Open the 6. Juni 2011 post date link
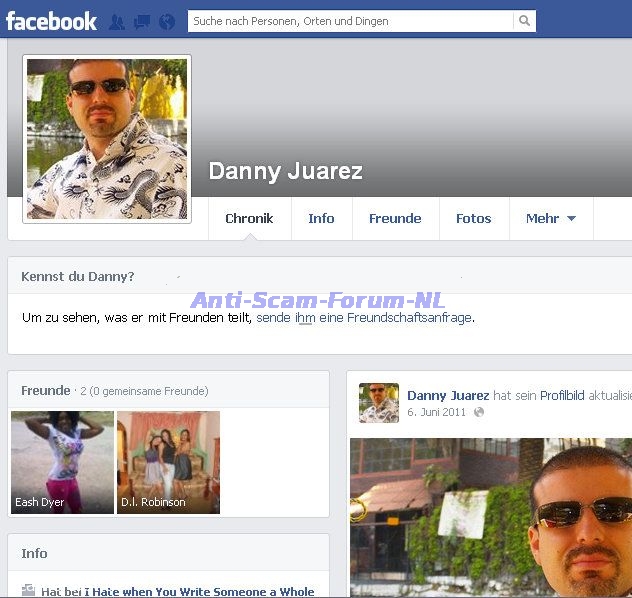The width and height of the screenshot is (632, 598). 436,412
